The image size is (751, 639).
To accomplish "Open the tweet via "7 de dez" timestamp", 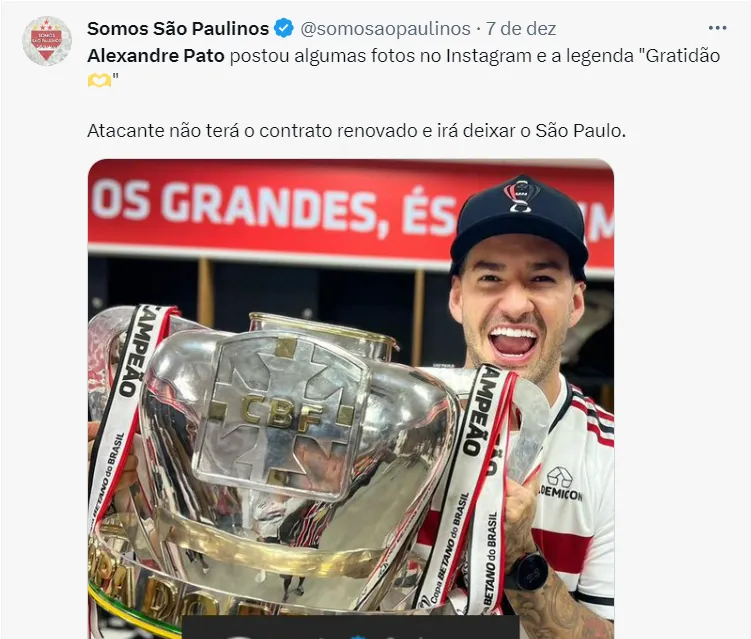I will pyautogui.click(x=521, y=29).
